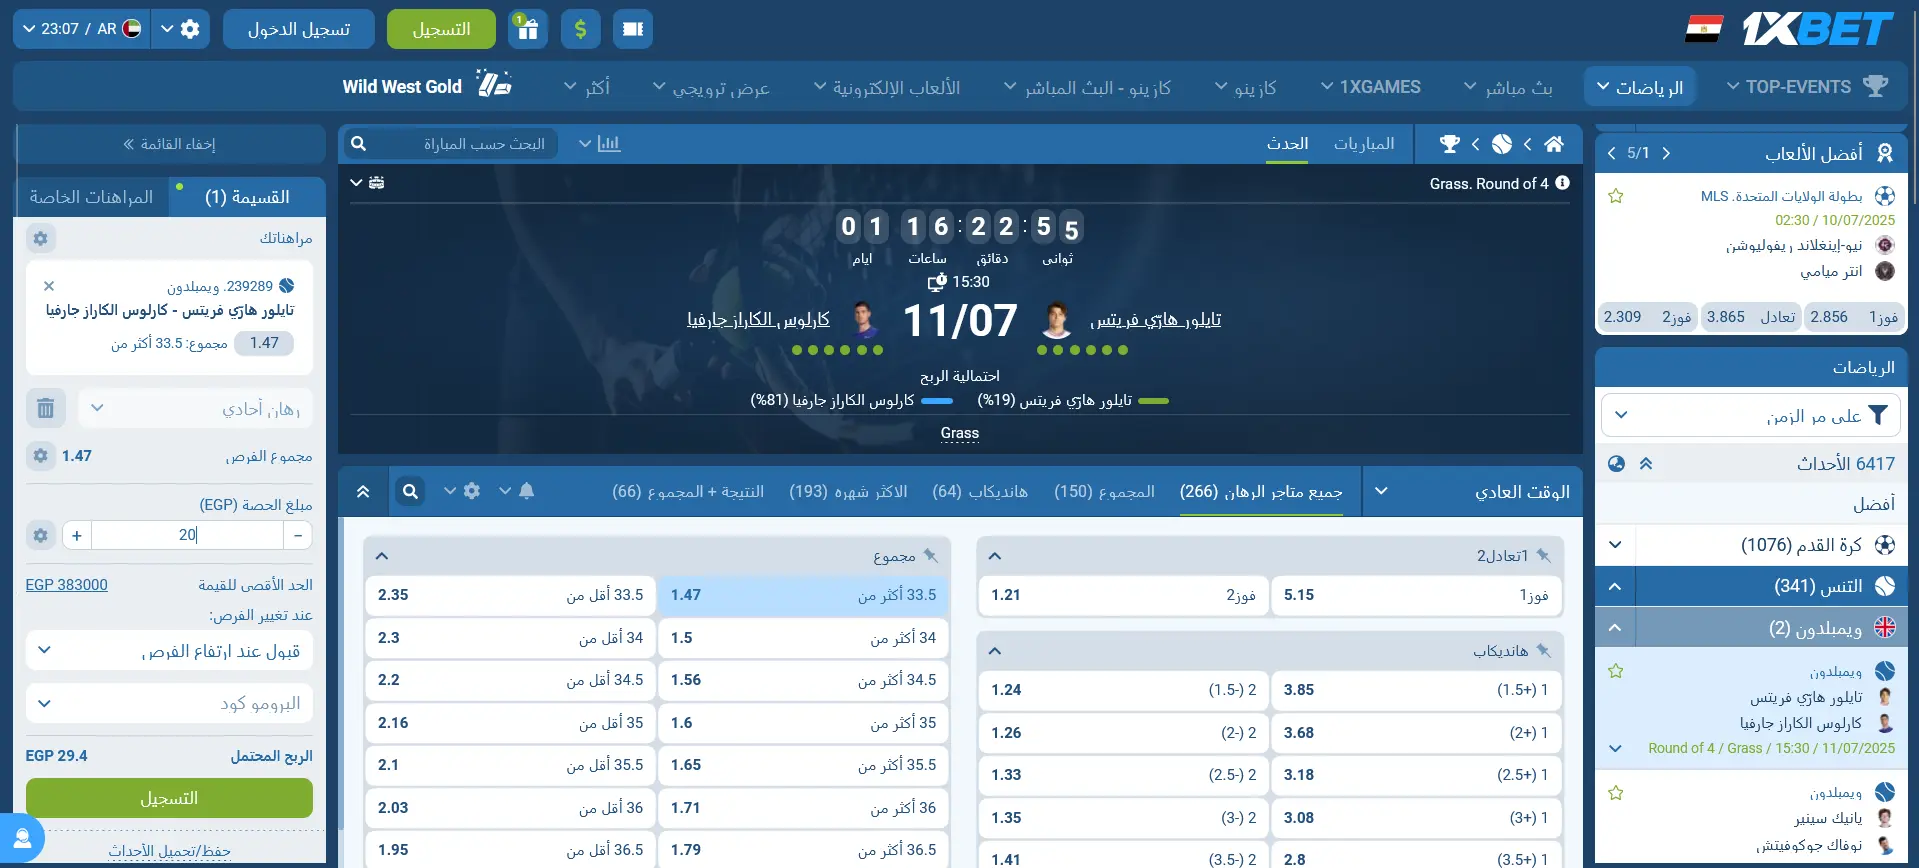Open the trophy icon in match toolbar
1919x868 pixels.
[x=1449, y=144]
